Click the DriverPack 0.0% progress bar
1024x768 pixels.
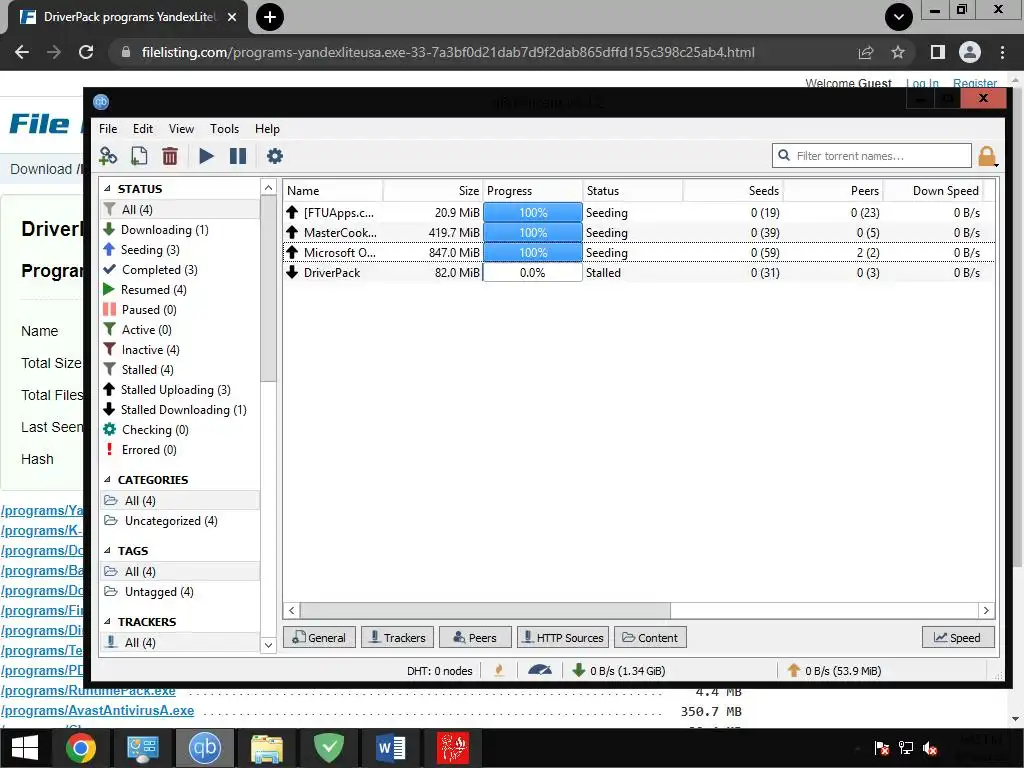533,273
